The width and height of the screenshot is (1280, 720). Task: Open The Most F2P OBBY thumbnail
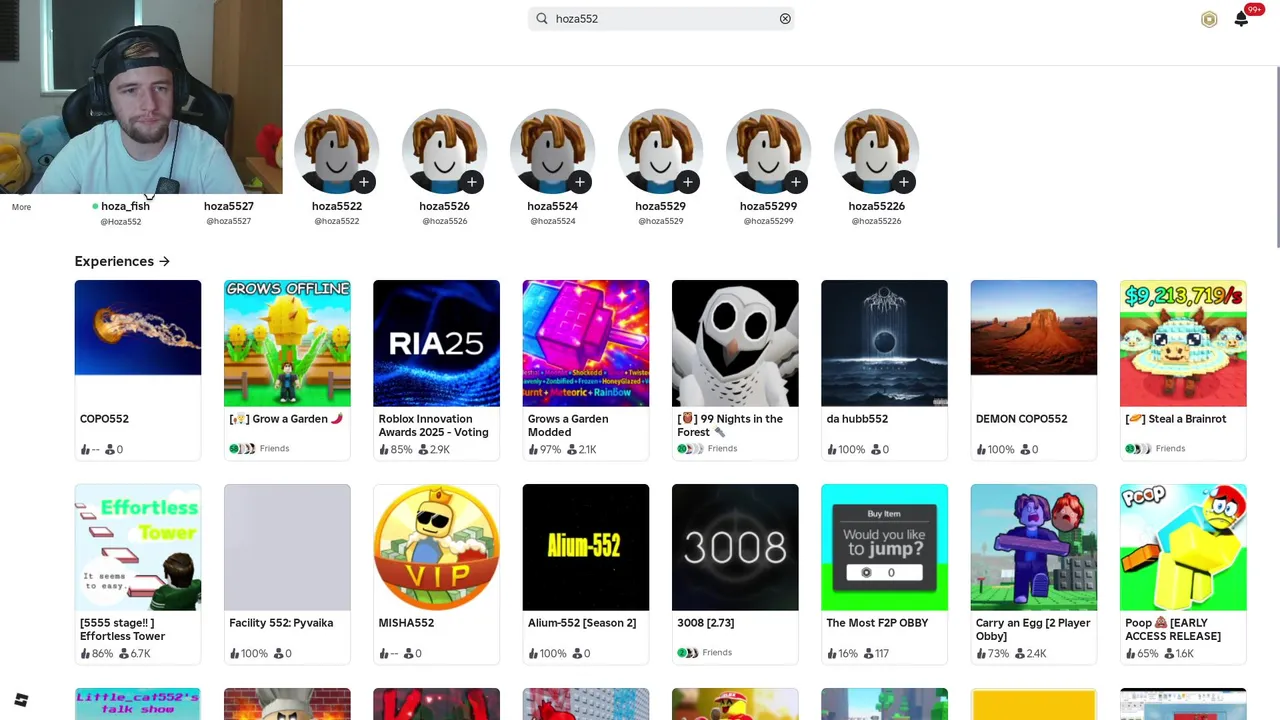tap(884, 547)
